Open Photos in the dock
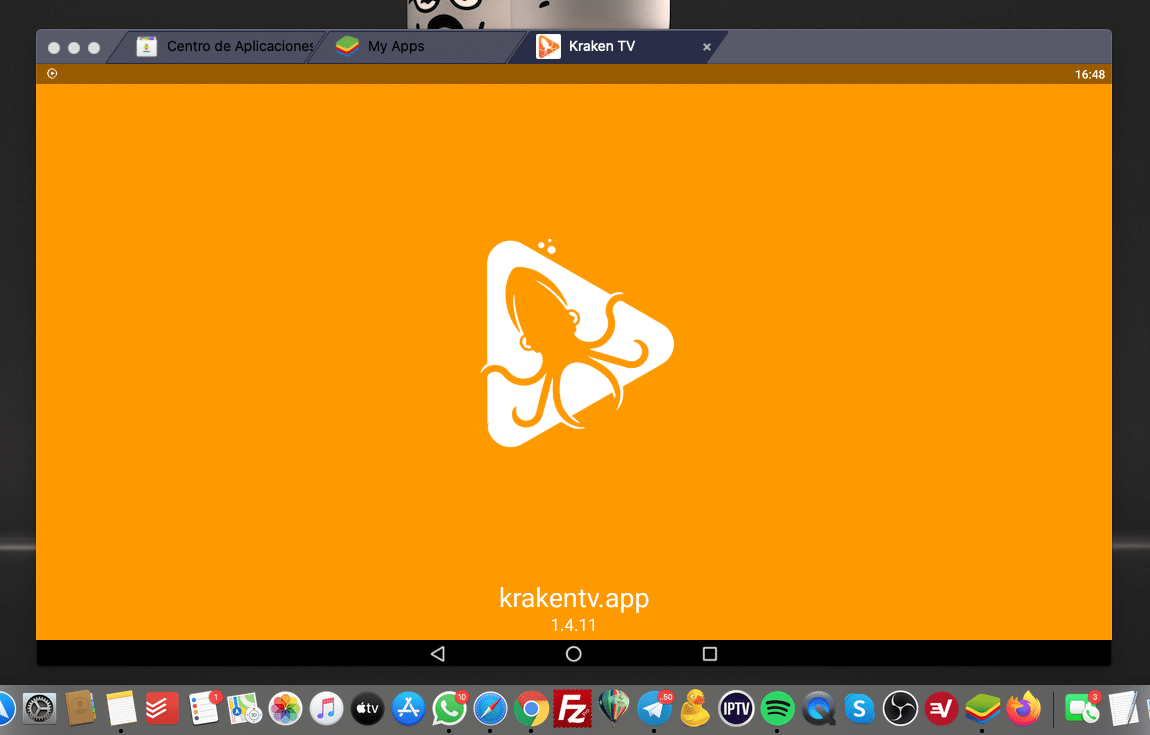Image resolution: width=1150 pixels, height=735 pixels. point(285,709)
